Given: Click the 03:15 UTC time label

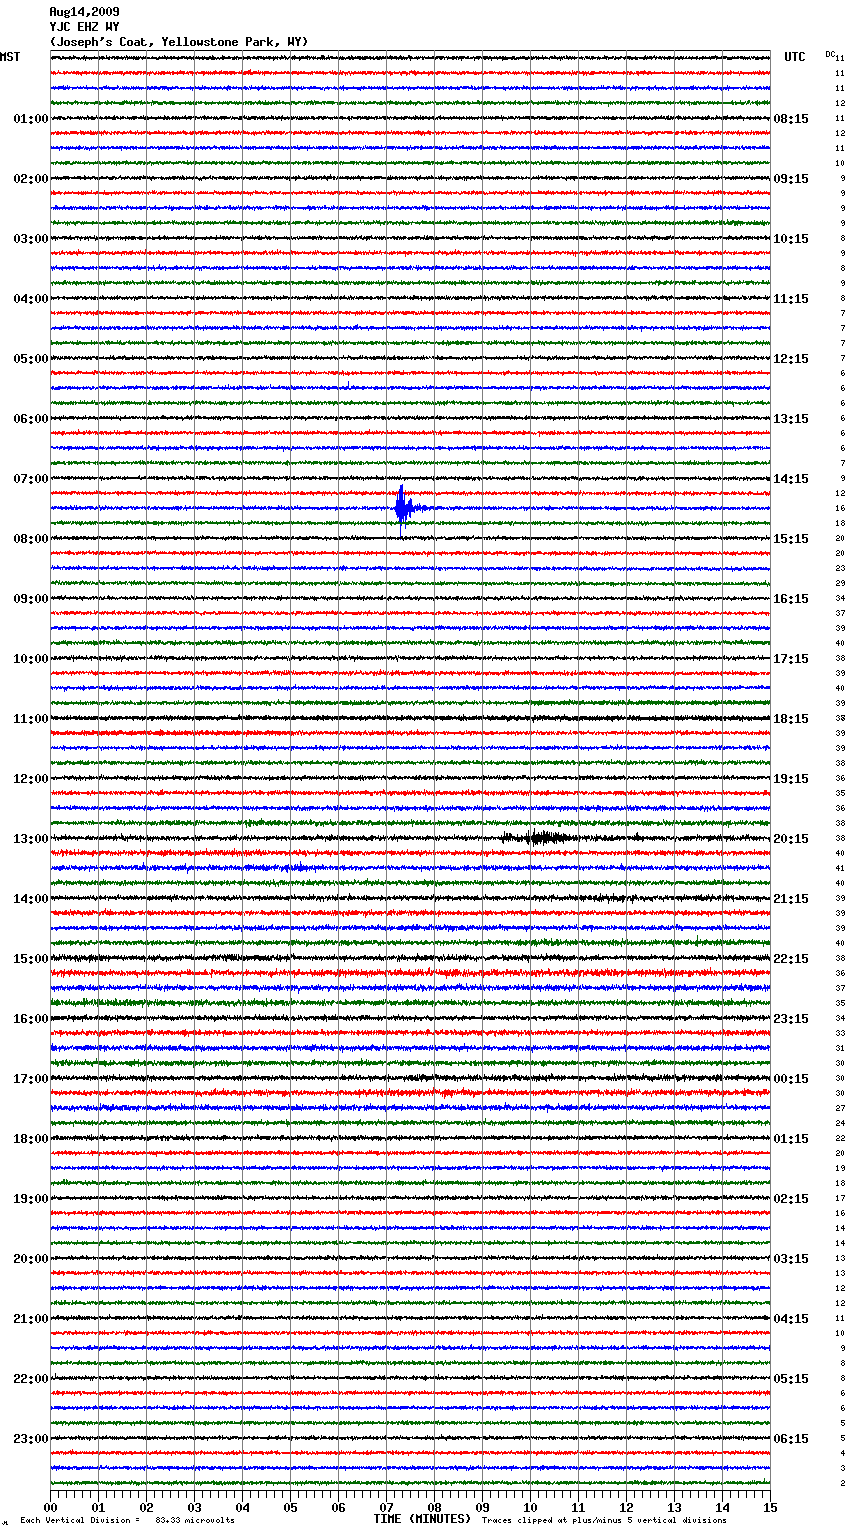Looking at the screenshot, I should pos(791,1259).
